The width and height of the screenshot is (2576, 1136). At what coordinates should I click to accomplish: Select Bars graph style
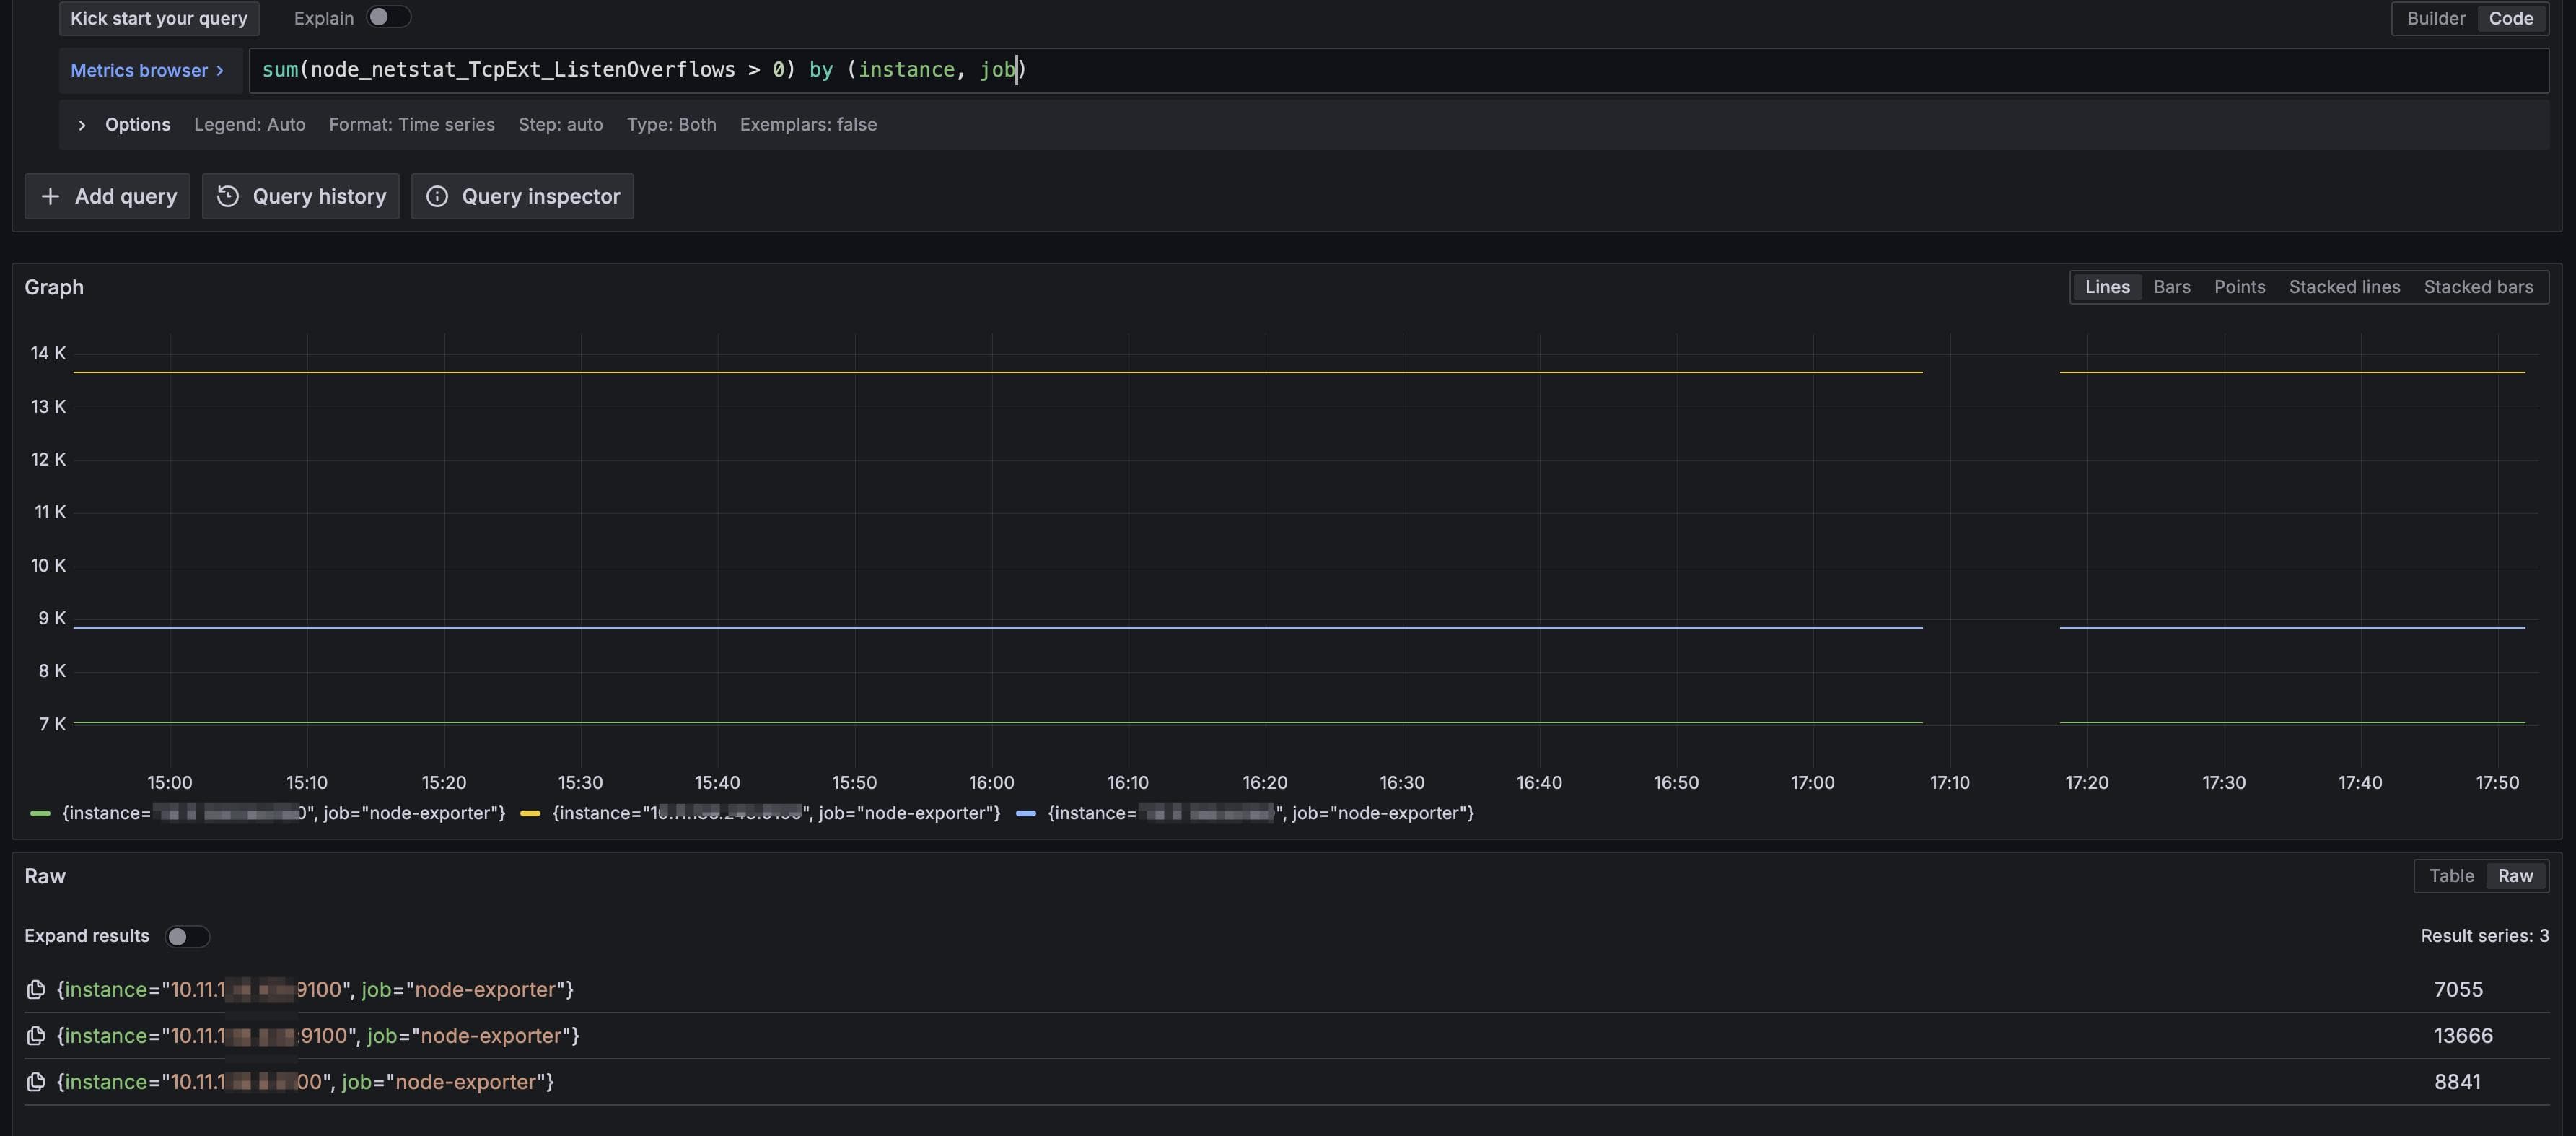(2171, 287)
